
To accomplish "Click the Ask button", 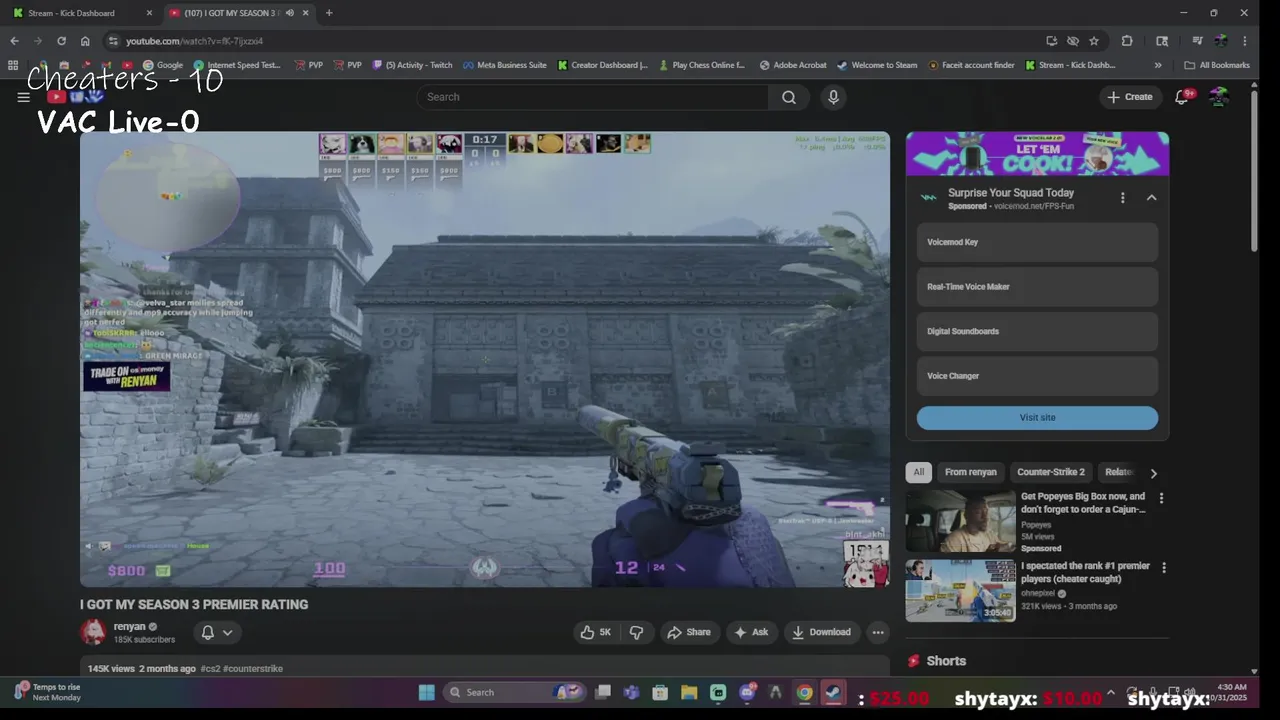I will pyautogui.click(x=751, y=632).
